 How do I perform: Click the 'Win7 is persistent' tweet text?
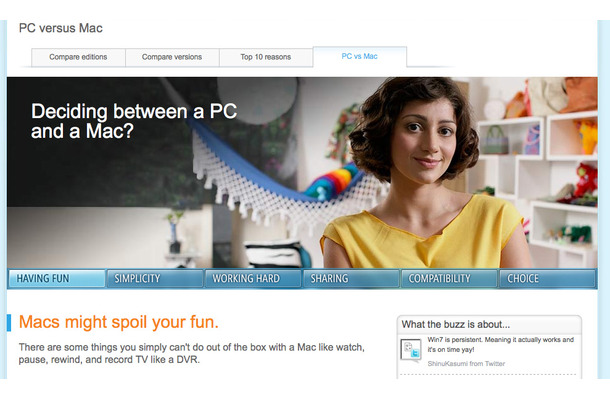click(501, 344)
